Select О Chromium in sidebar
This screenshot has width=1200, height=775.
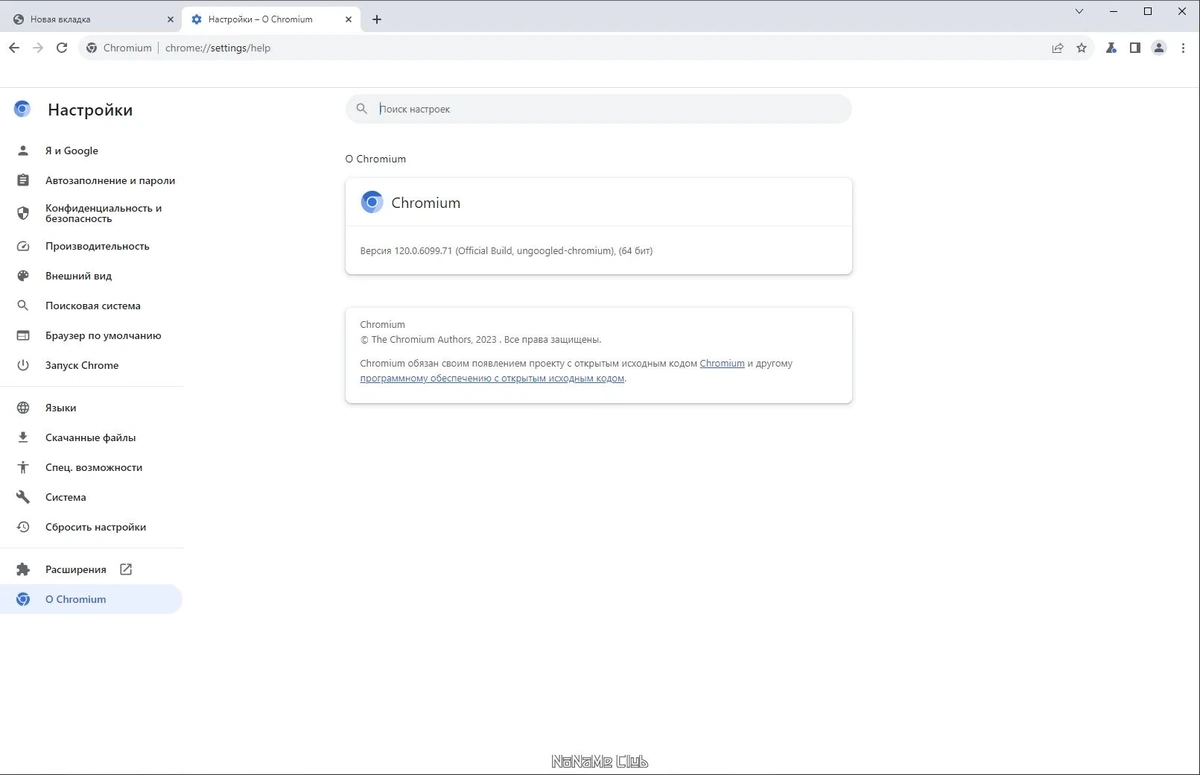pyautogui.click(x=91, y=599)
